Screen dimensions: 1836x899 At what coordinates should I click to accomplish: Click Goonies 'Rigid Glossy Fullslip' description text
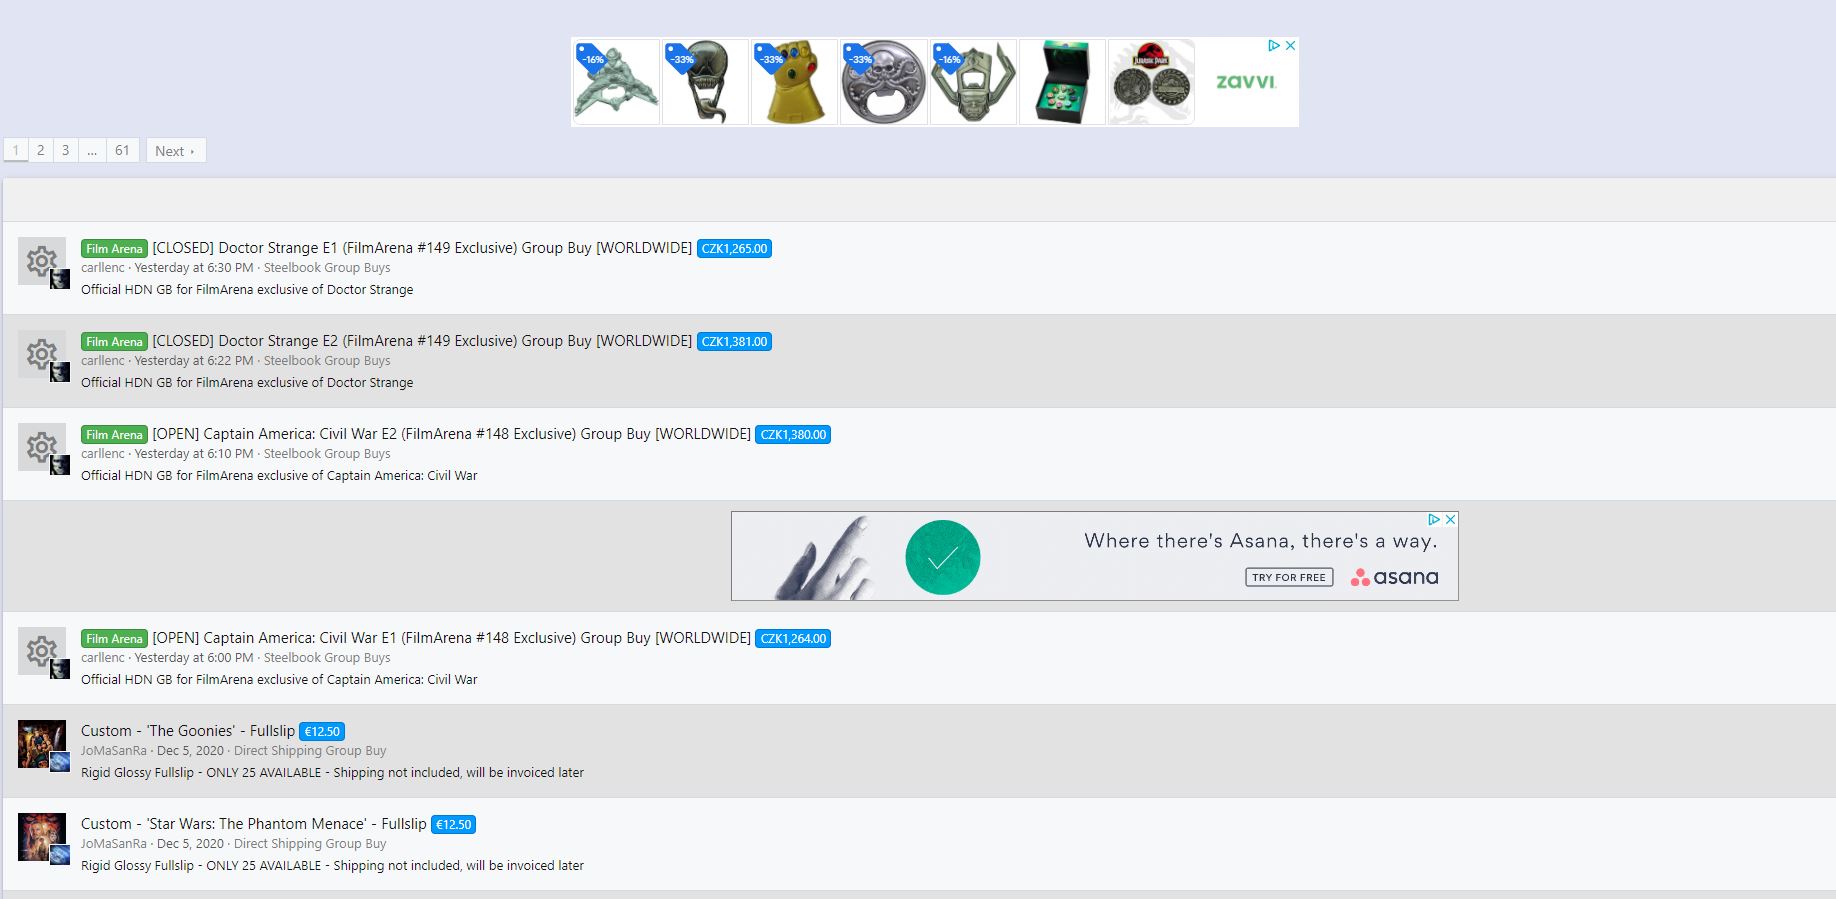[x=332, y=773]
